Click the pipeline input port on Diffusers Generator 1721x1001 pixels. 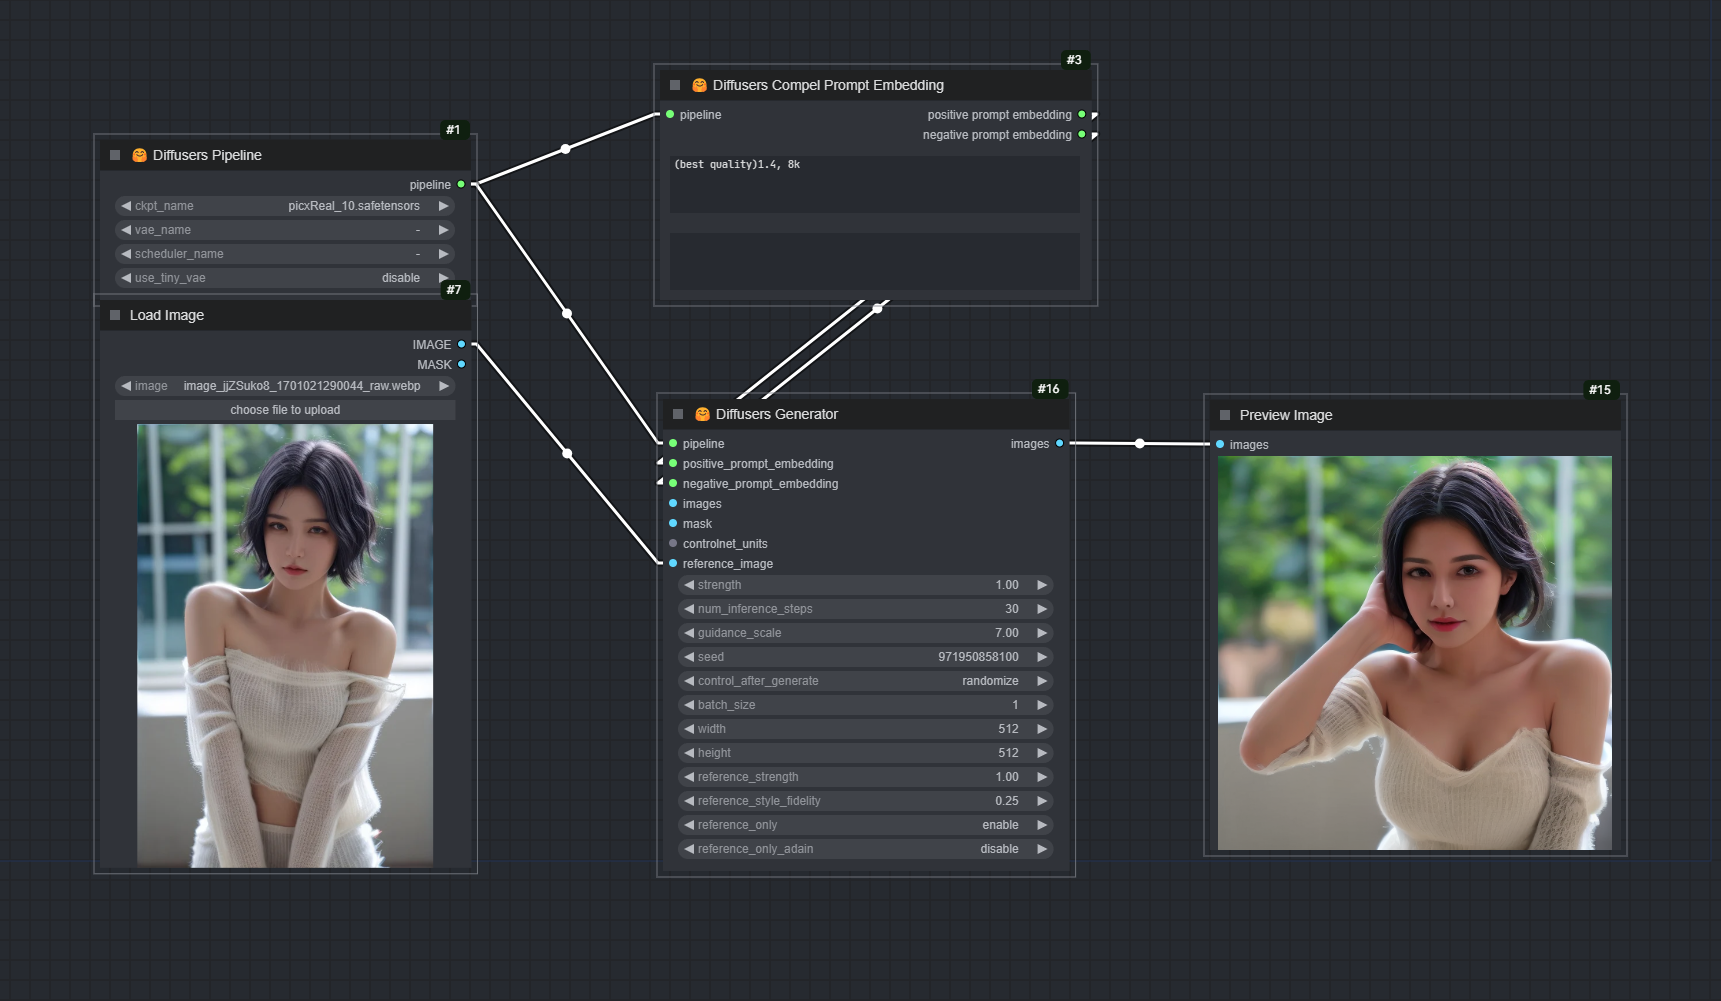tap(673, 443)
